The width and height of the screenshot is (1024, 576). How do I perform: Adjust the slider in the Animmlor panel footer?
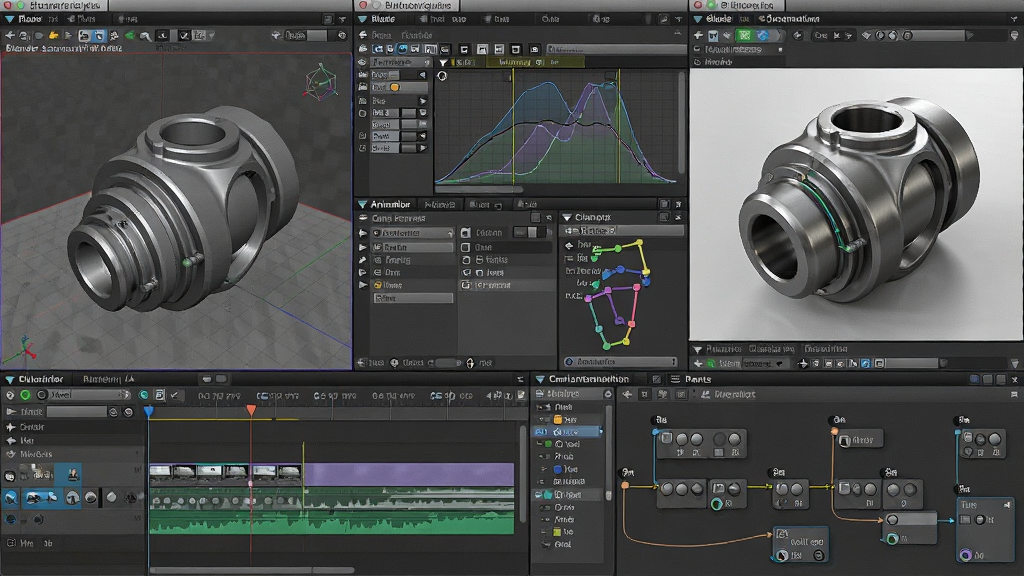[446, 362]
